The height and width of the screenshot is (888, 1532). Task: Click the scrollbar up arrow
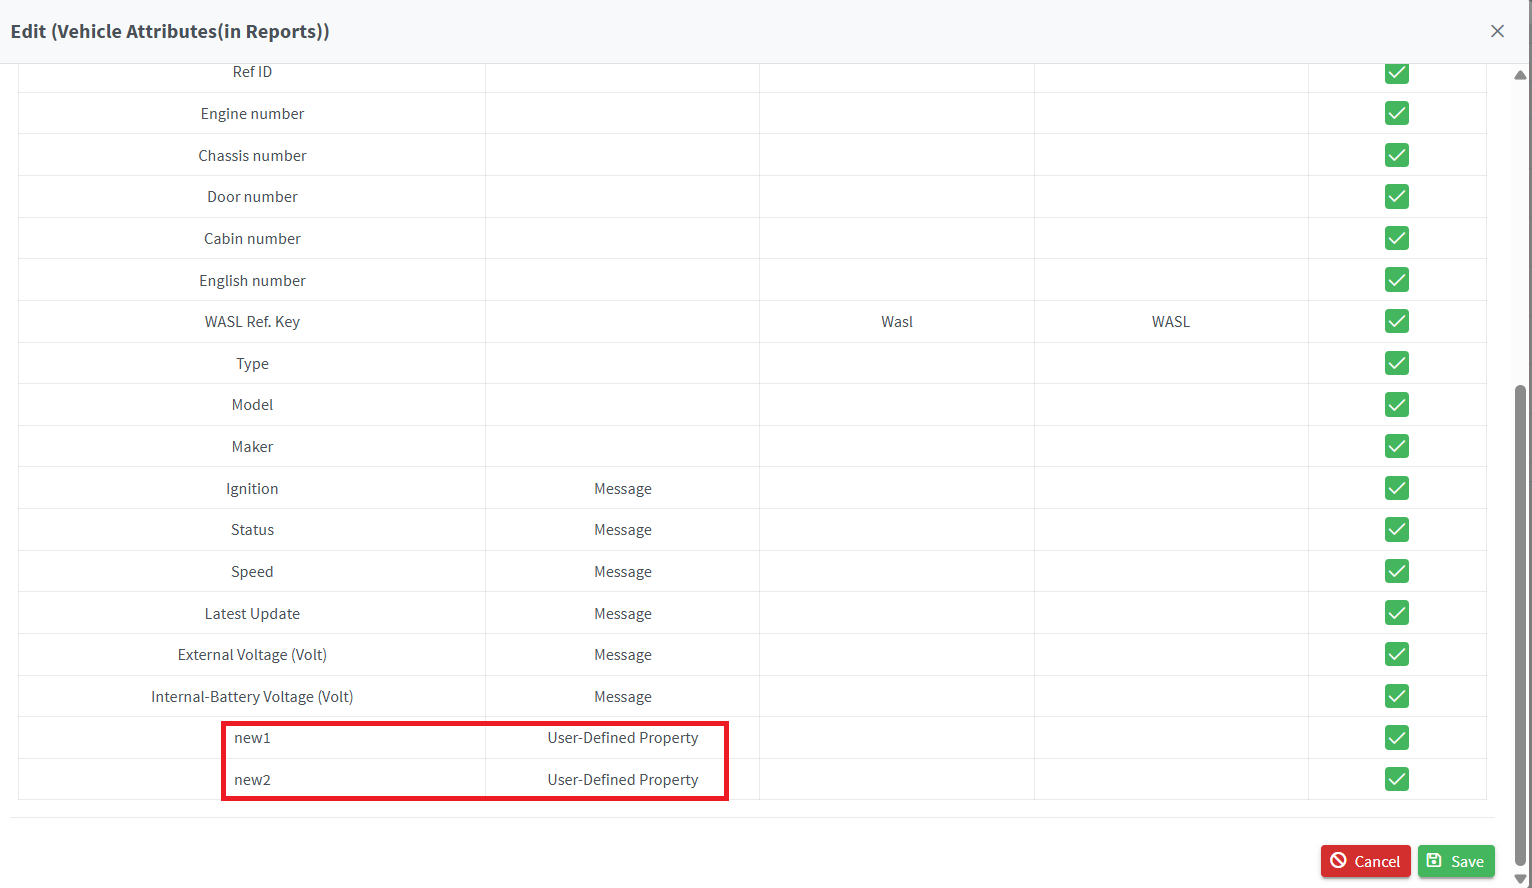click(x=1520, y=75)
